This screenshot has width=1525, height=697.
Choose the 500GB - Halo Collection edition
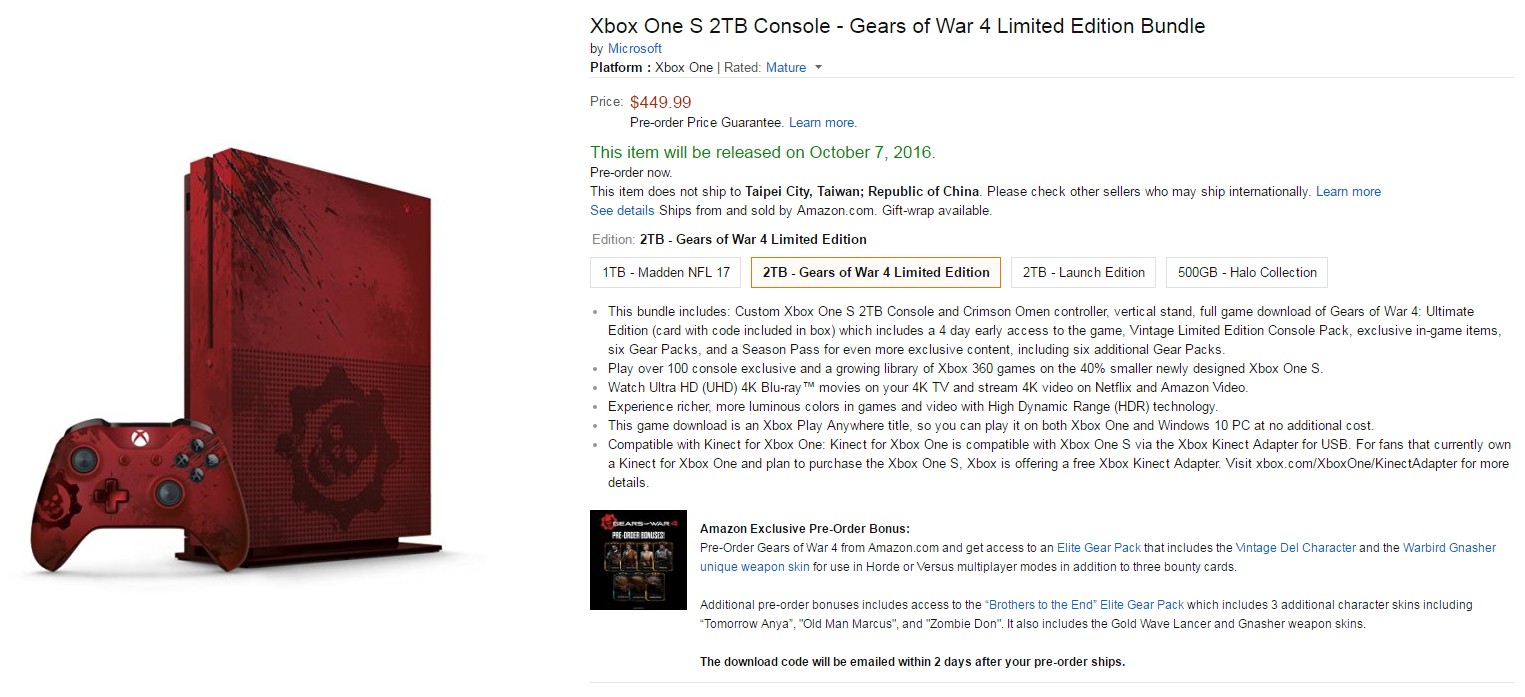(x=1247, y=272)
